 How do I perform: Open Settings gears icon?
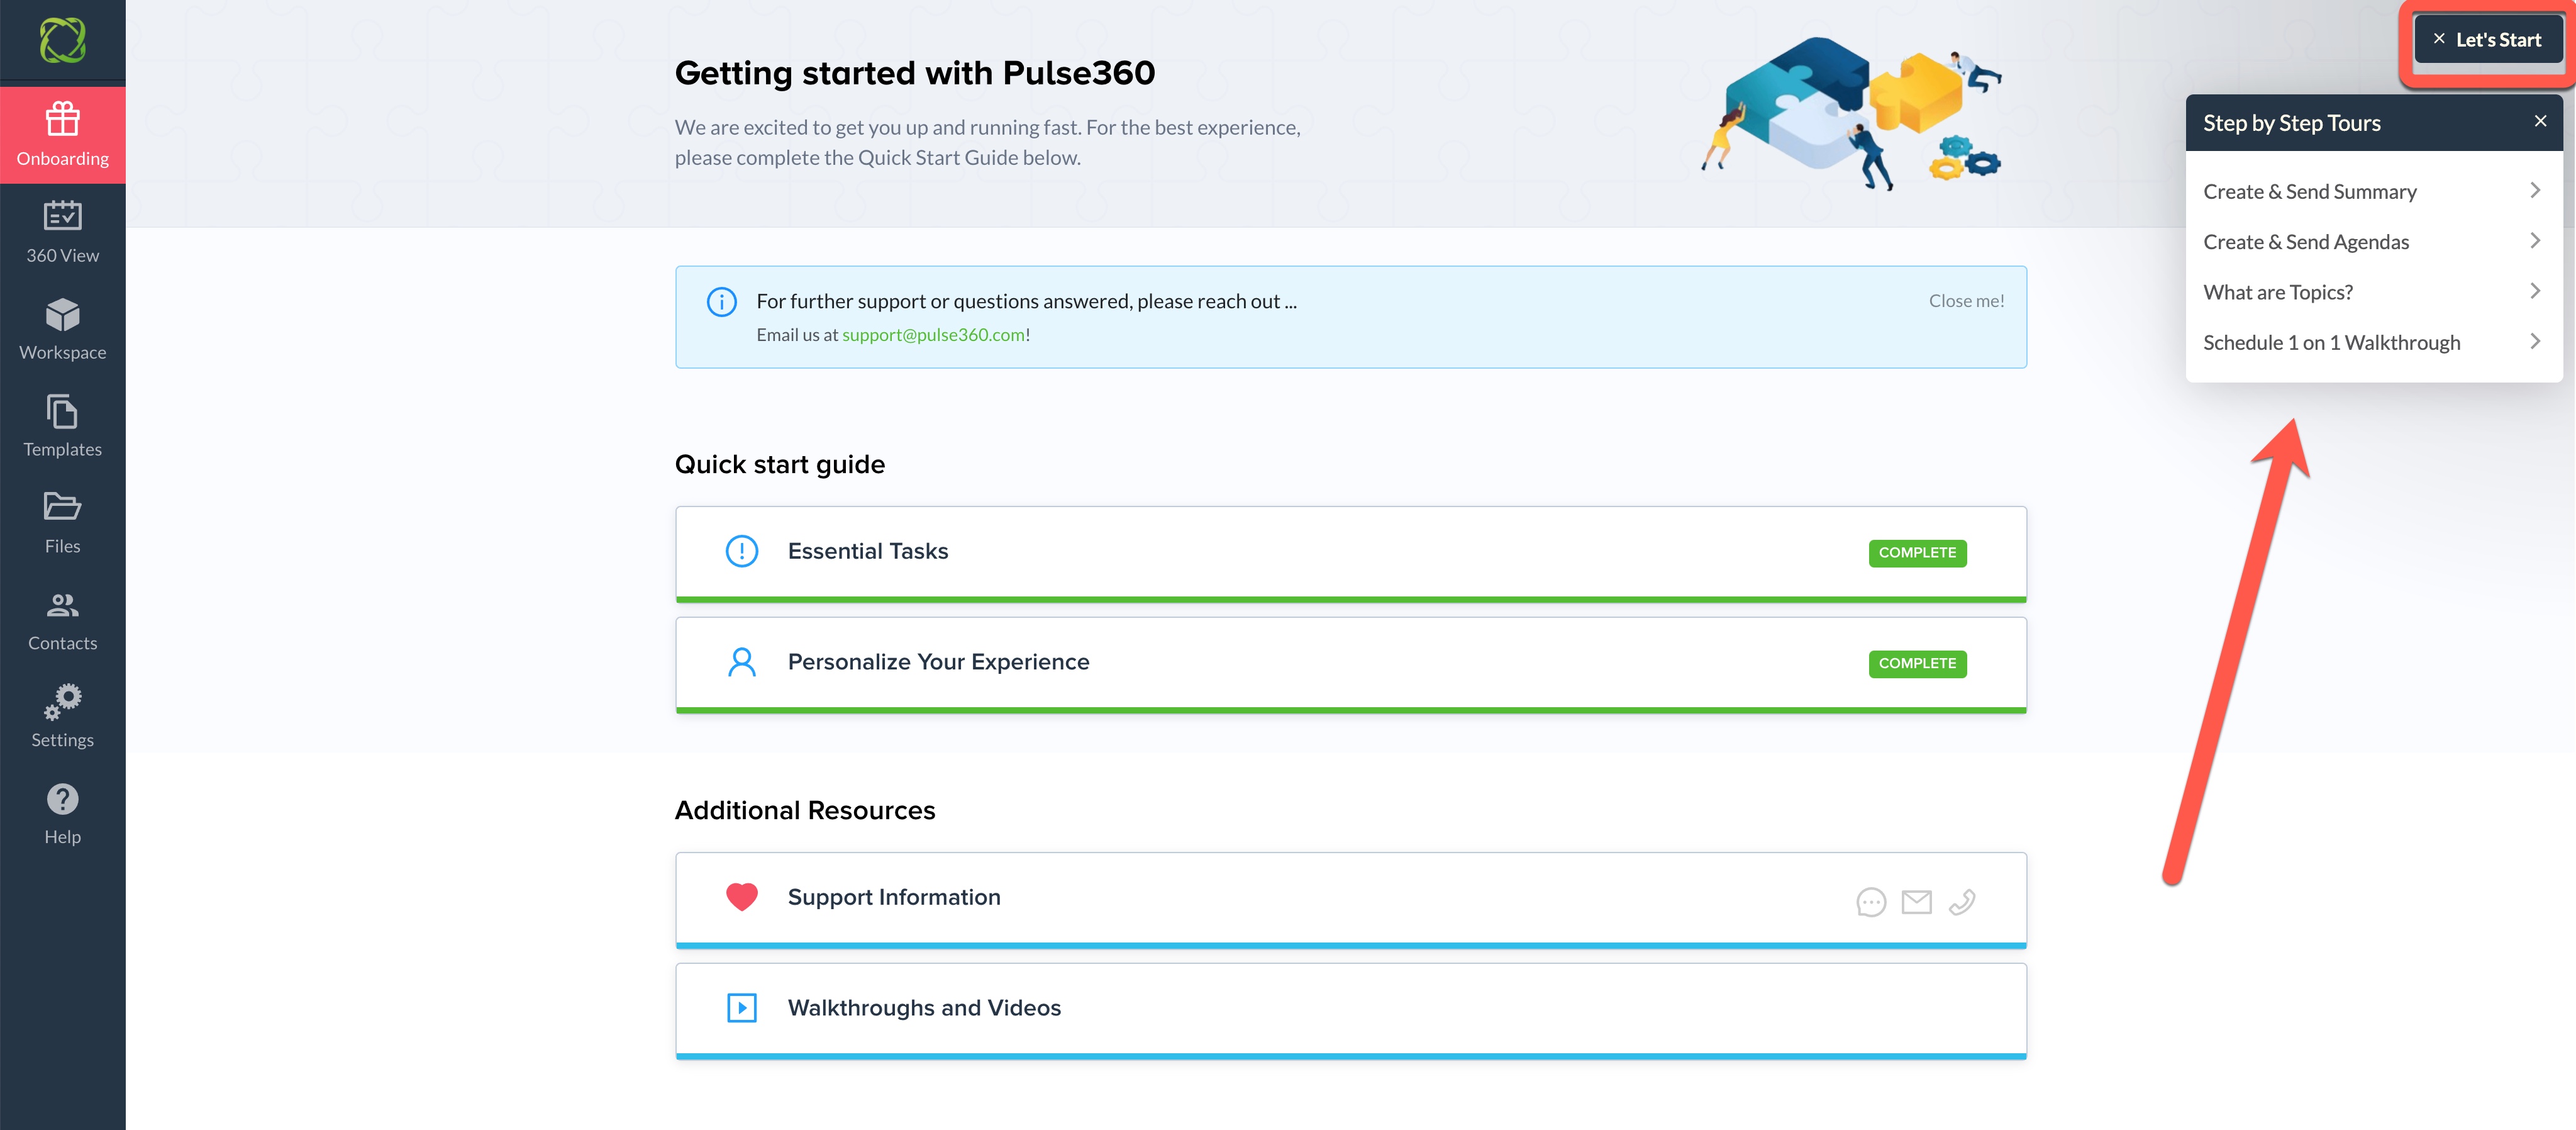[62, 701]
